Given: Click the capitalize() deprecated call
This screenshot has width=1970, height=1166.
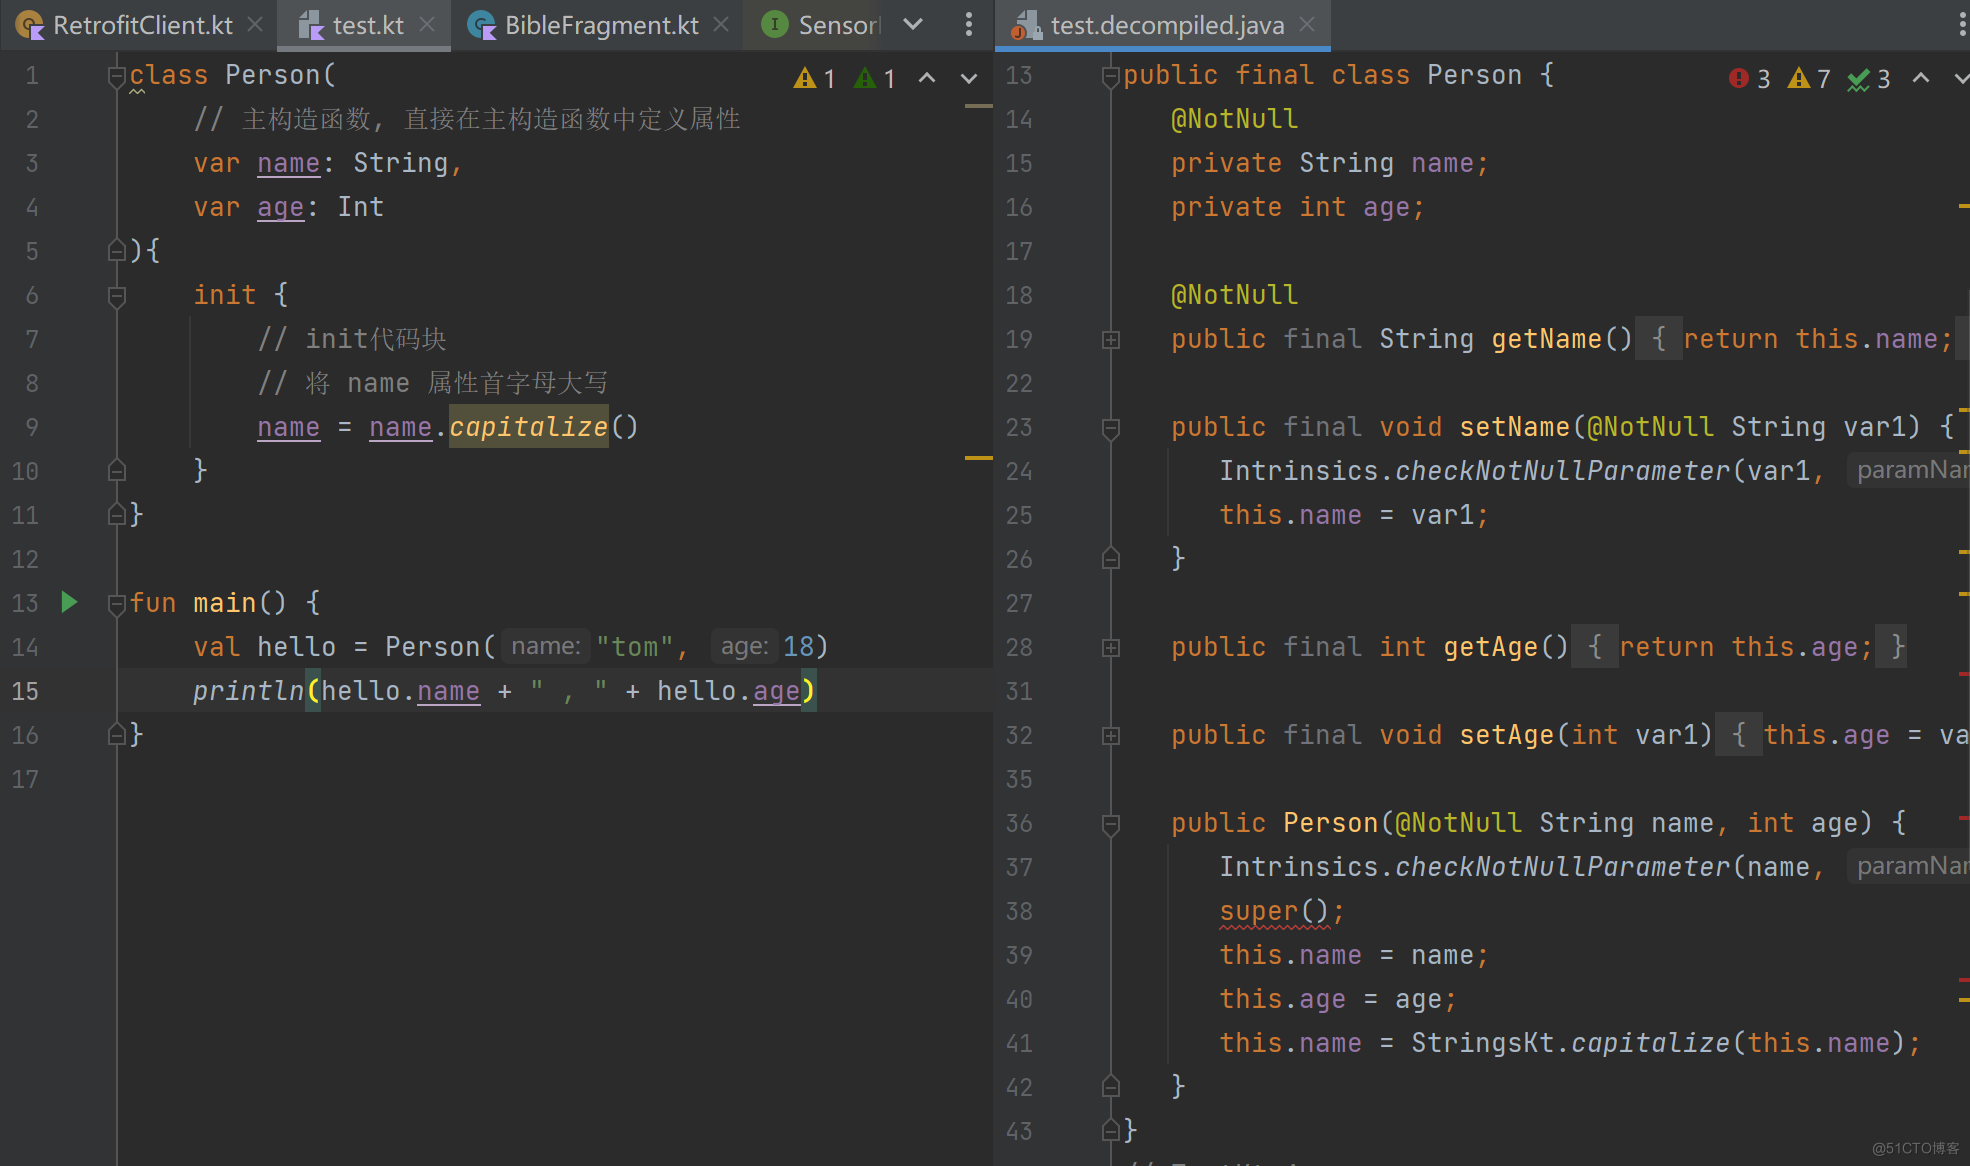Looking at the screenshot, I should [528, 427].
